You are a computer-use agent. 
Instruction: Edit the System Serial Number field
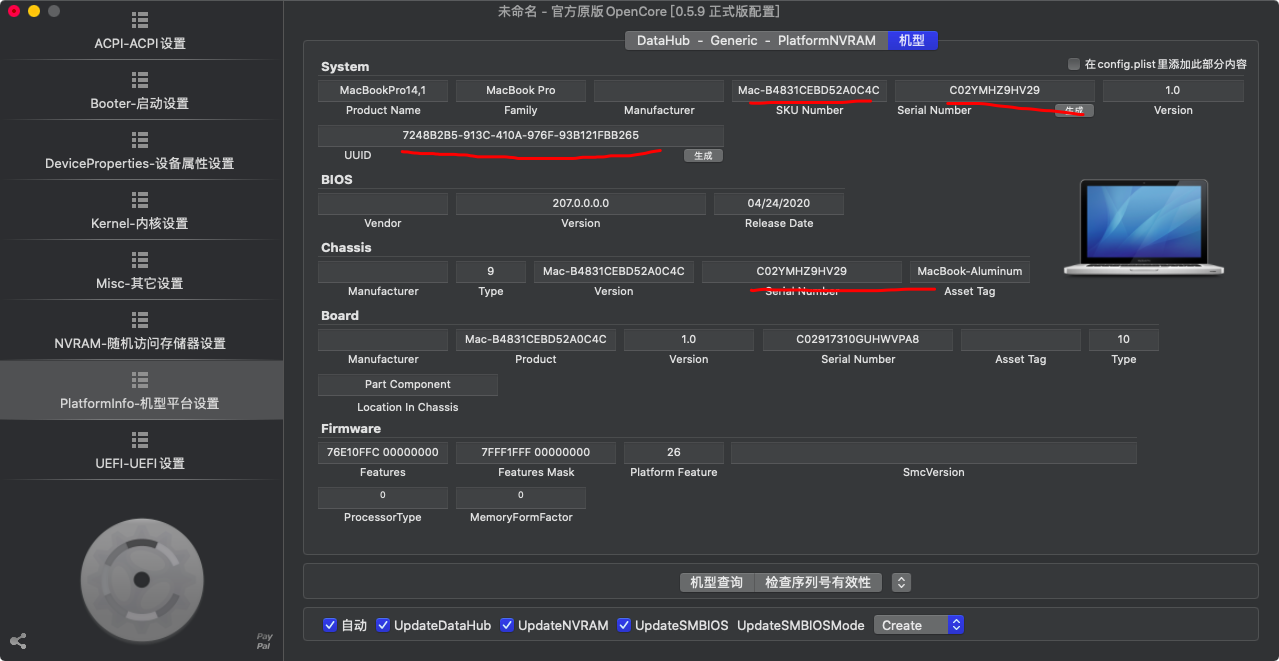[995, 90]
